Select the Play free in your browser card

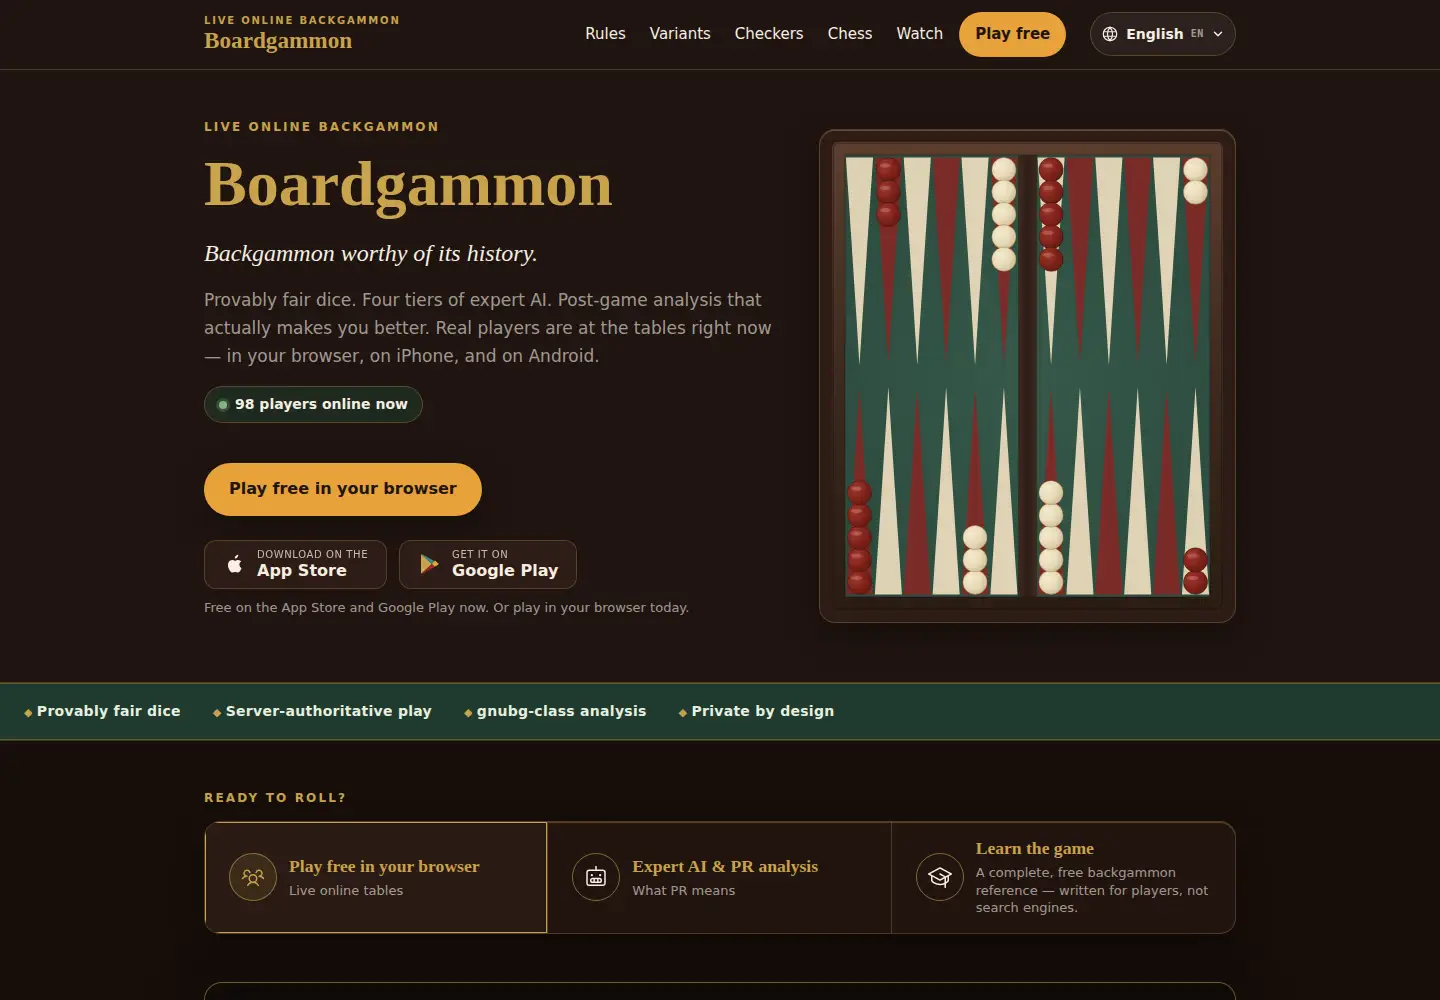coord(376,877)
